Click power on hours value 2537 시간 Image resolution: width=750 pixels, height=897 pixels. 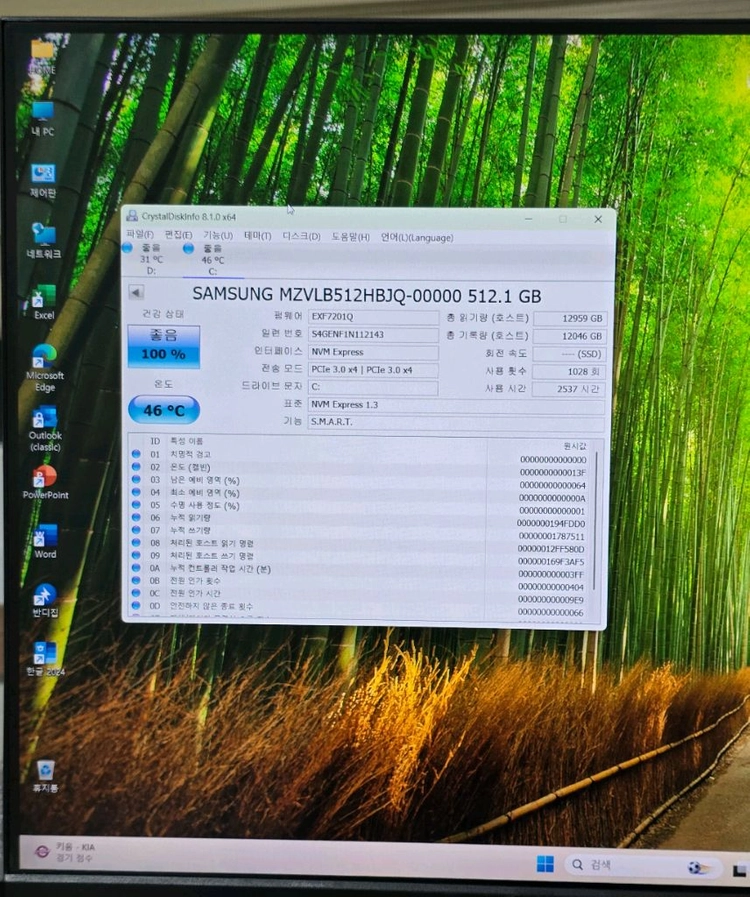(569, 389)
